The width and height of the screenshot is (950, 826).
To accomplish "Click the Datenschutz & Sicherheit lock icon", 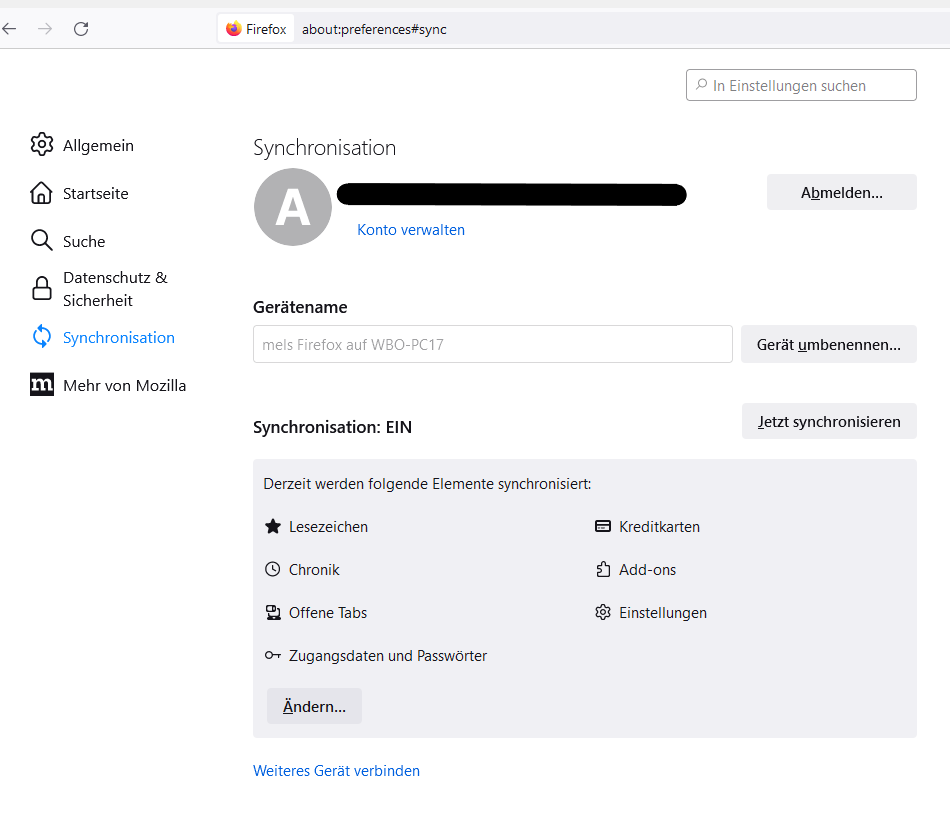I will (x=41, y=289).
